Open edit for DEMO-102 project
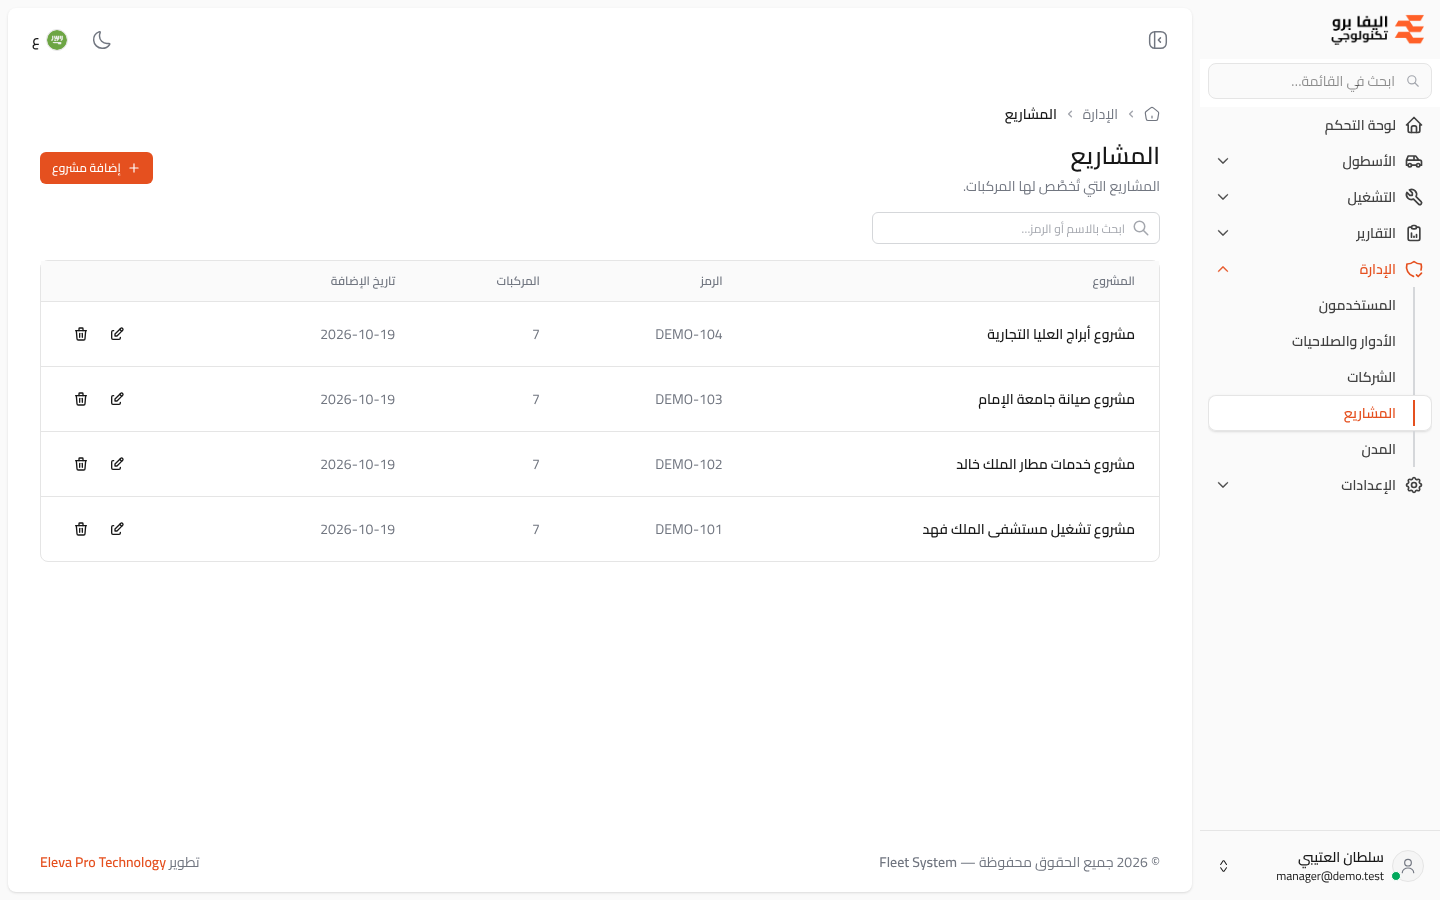1440x900 pixels. coord(117,464)
